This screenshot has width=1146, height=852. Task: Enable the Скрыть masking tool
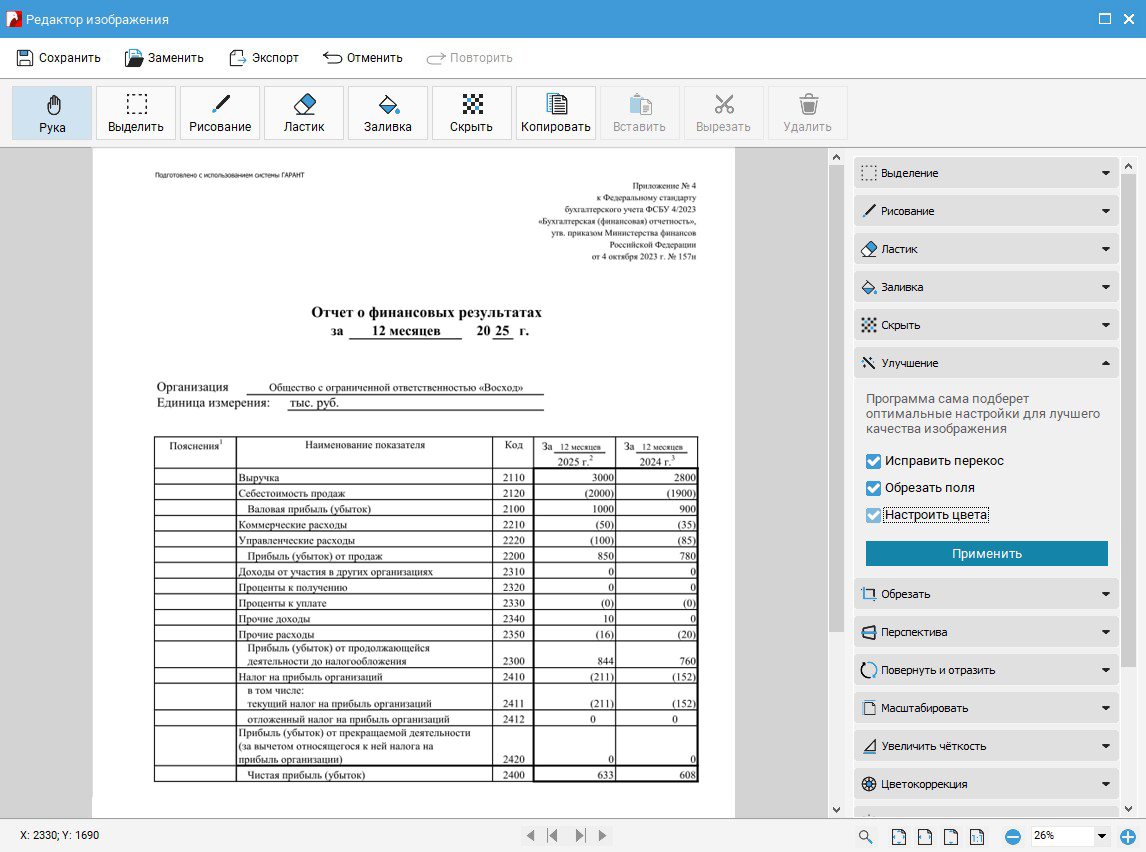[x=471, y=112]
